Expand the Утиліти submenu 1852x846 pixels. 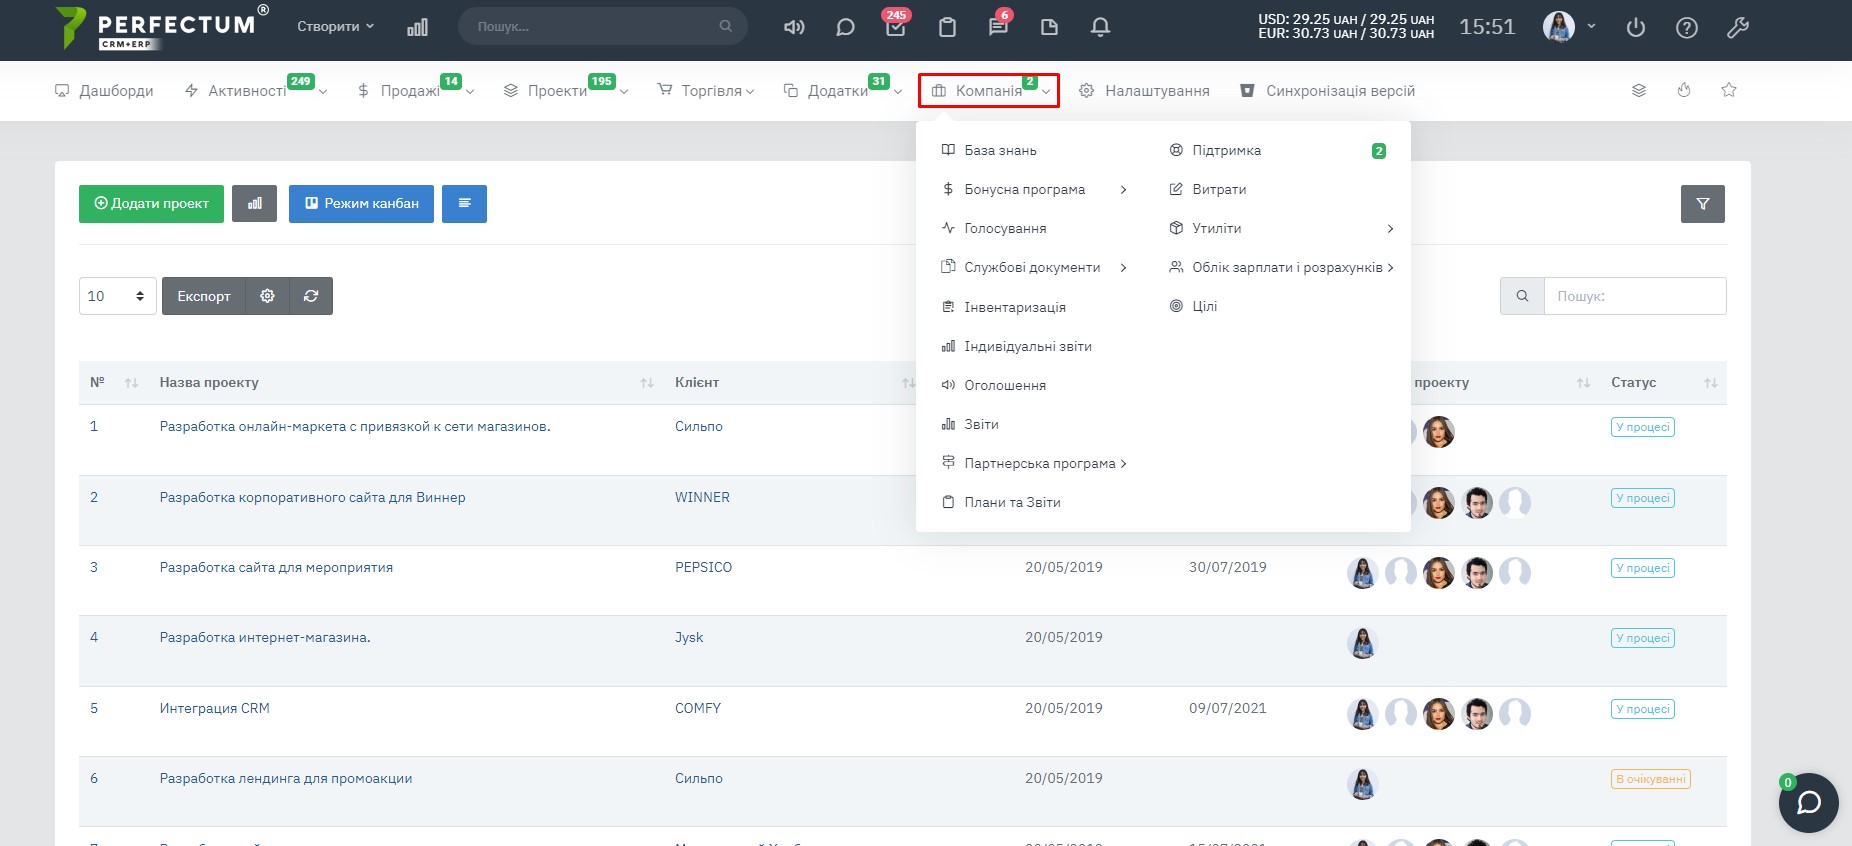pos(1280,228)
